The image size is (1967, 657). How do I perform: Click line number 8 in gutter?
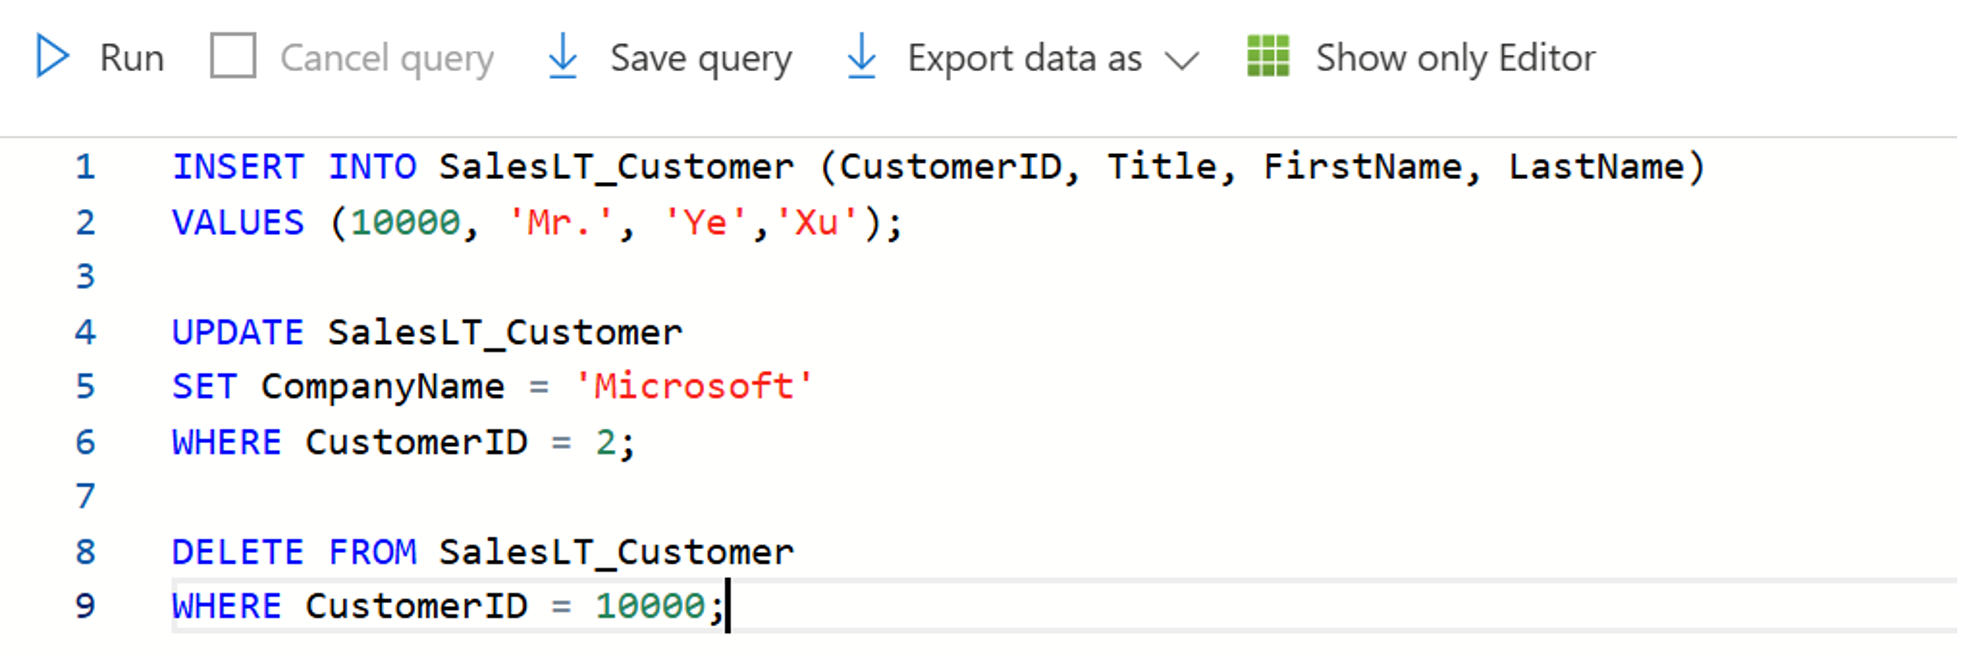click(x=85, y=552)
